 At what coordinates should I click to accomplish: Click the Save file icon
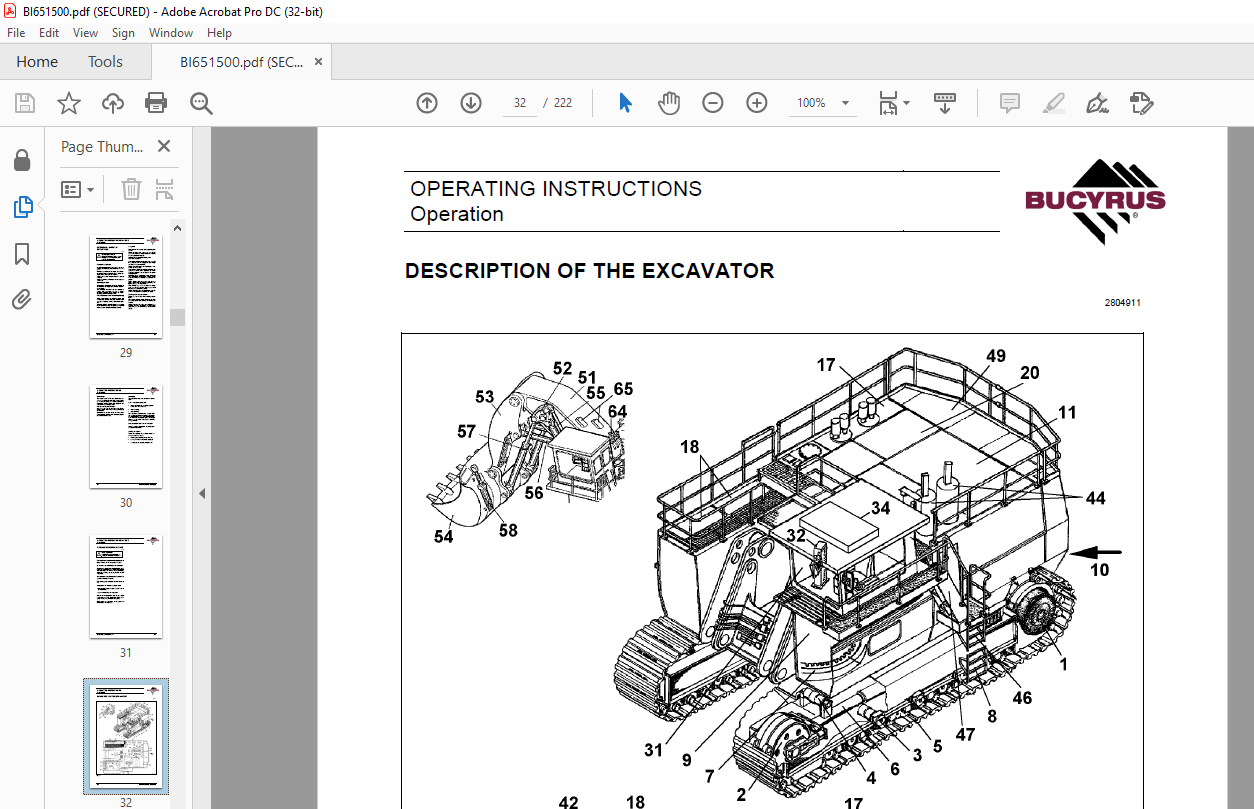point(25,103)
